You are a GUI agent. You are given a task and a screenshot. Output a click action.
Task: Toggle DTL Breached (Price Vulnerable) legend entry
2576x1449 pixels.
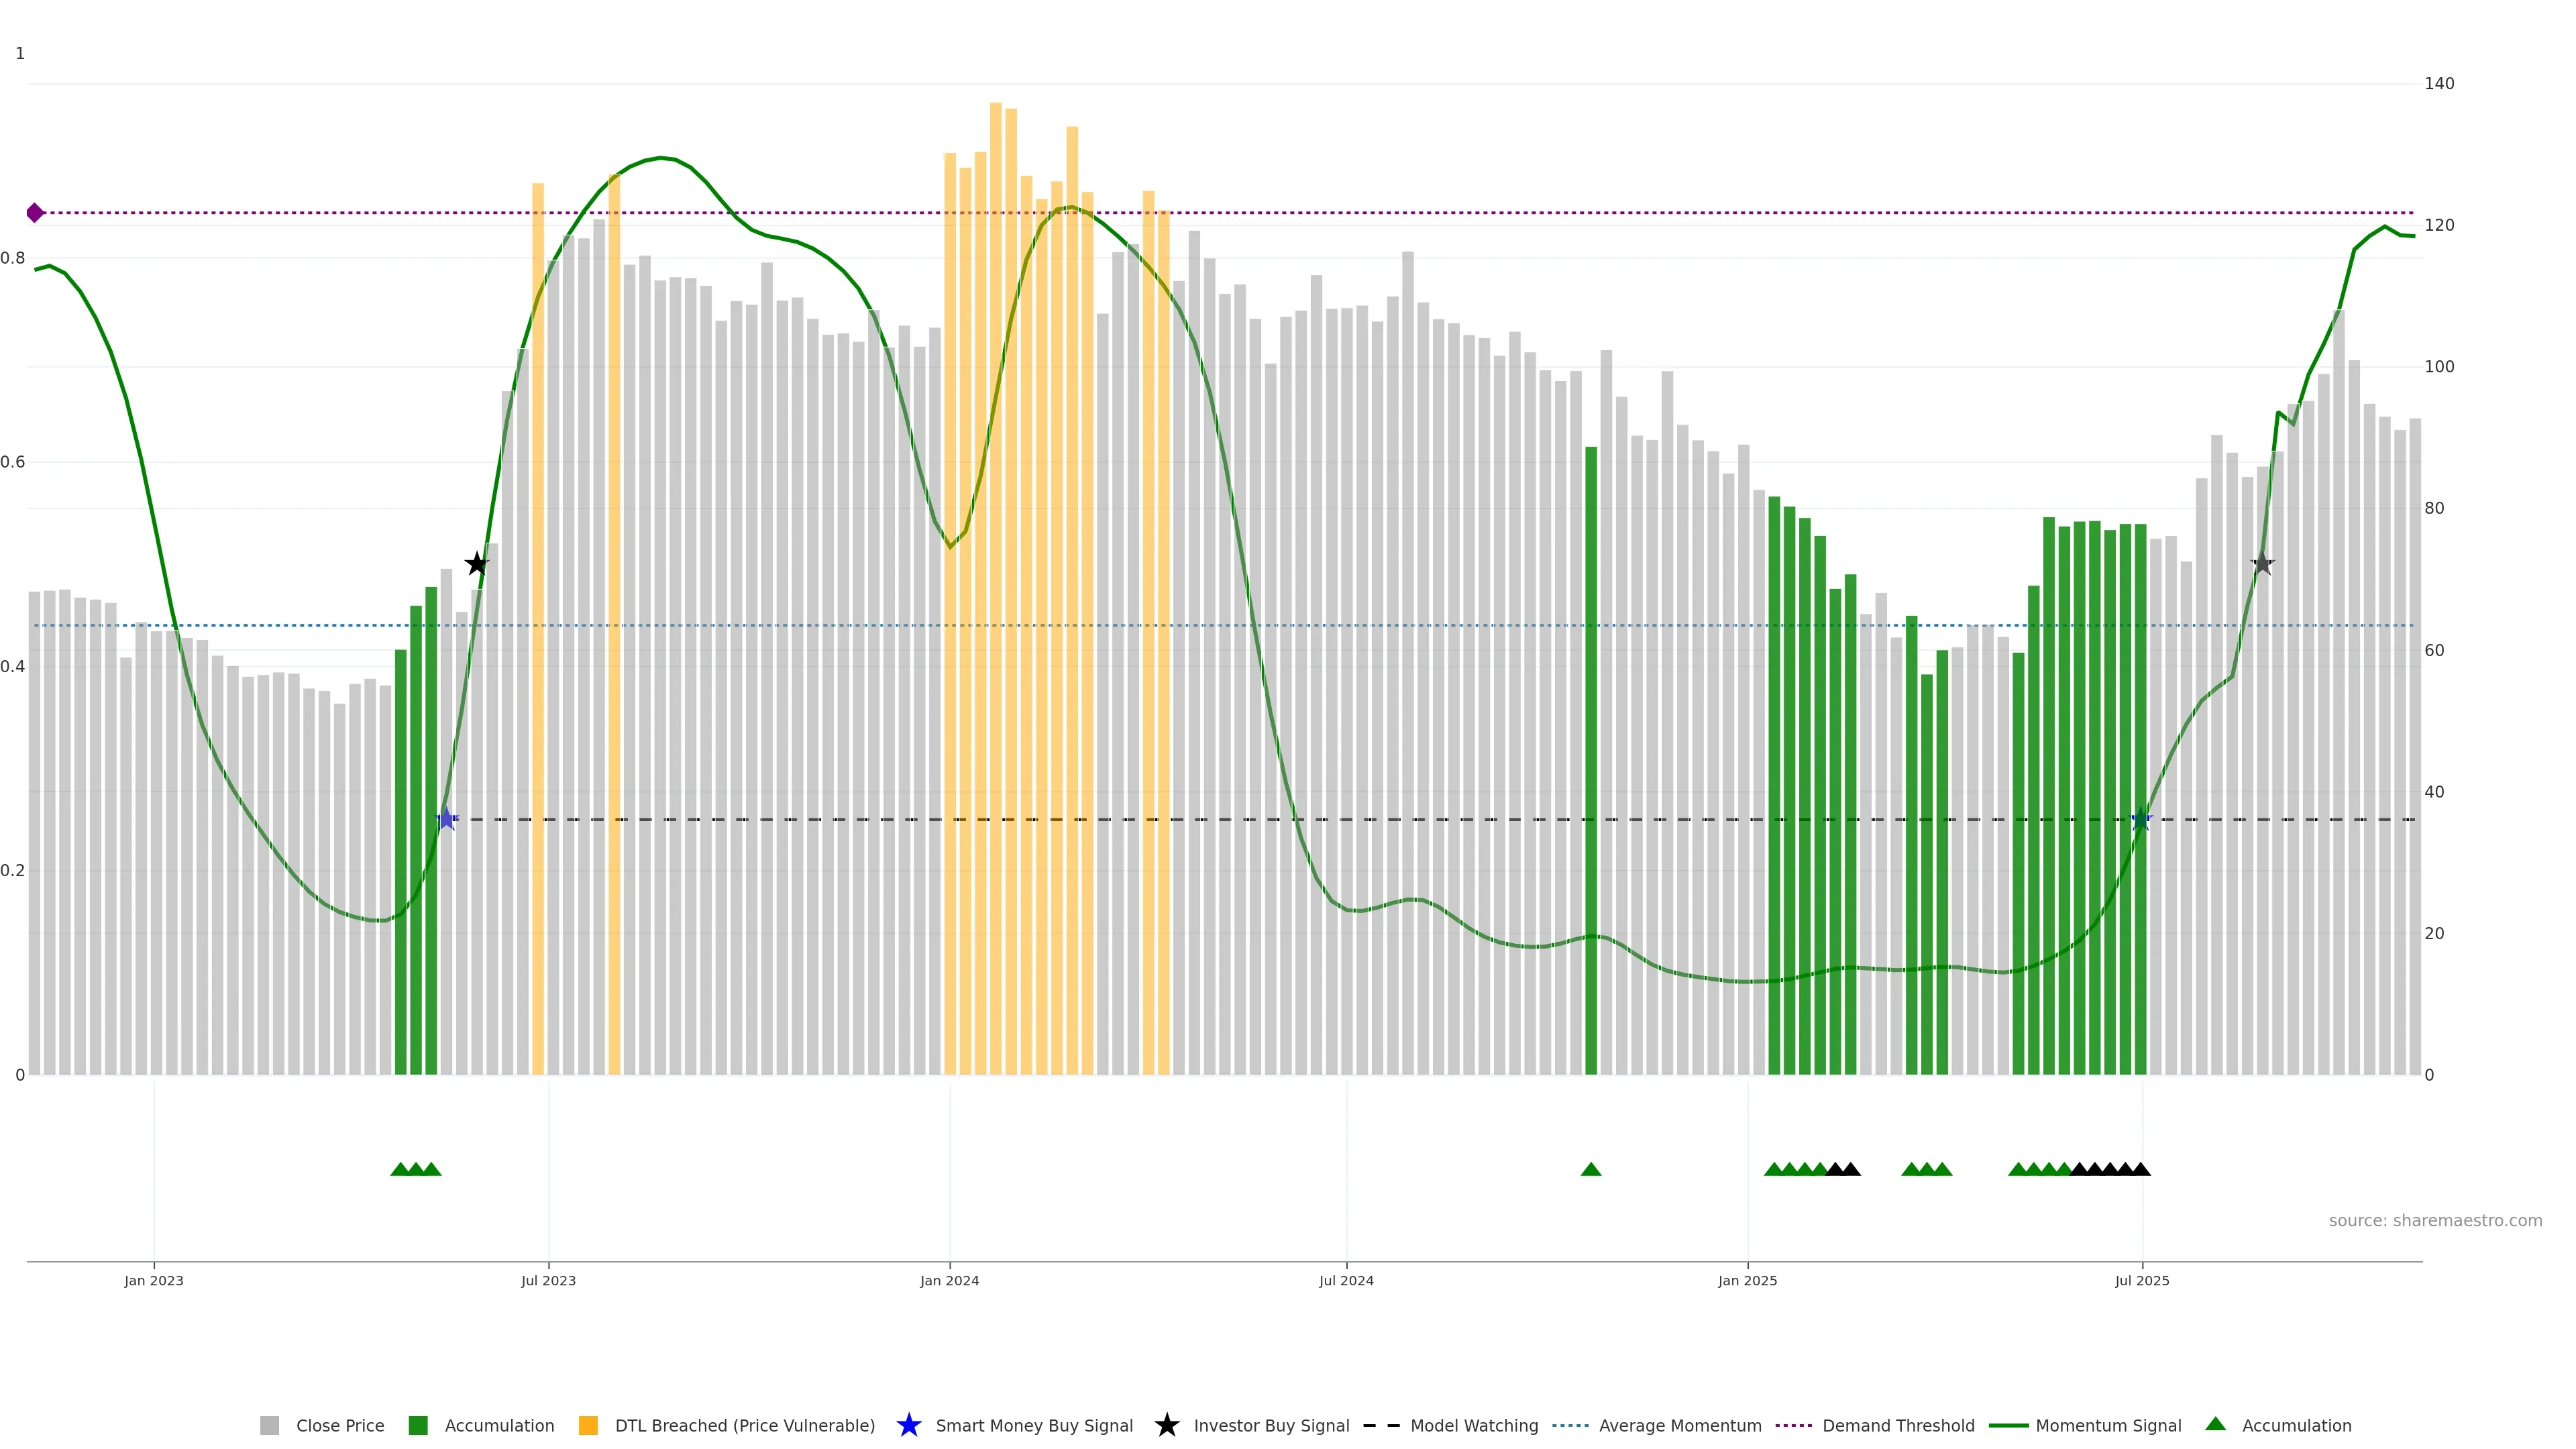point(744,1426)
